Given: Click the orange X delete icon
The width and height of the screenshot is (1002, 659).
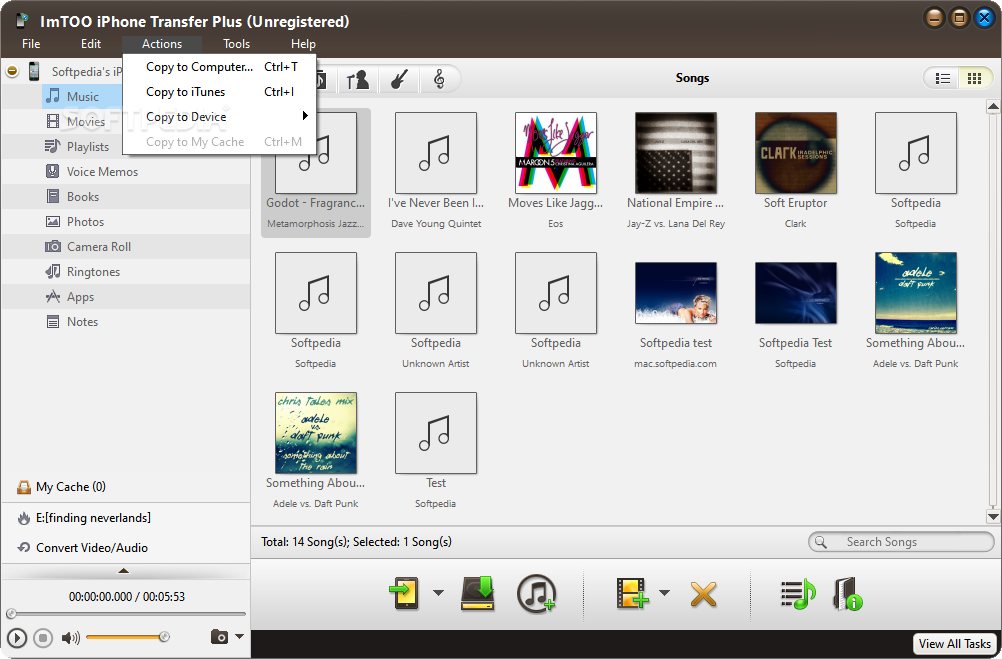Looking at the screenshot, I should pyautogui.click(x=703, y=594).
